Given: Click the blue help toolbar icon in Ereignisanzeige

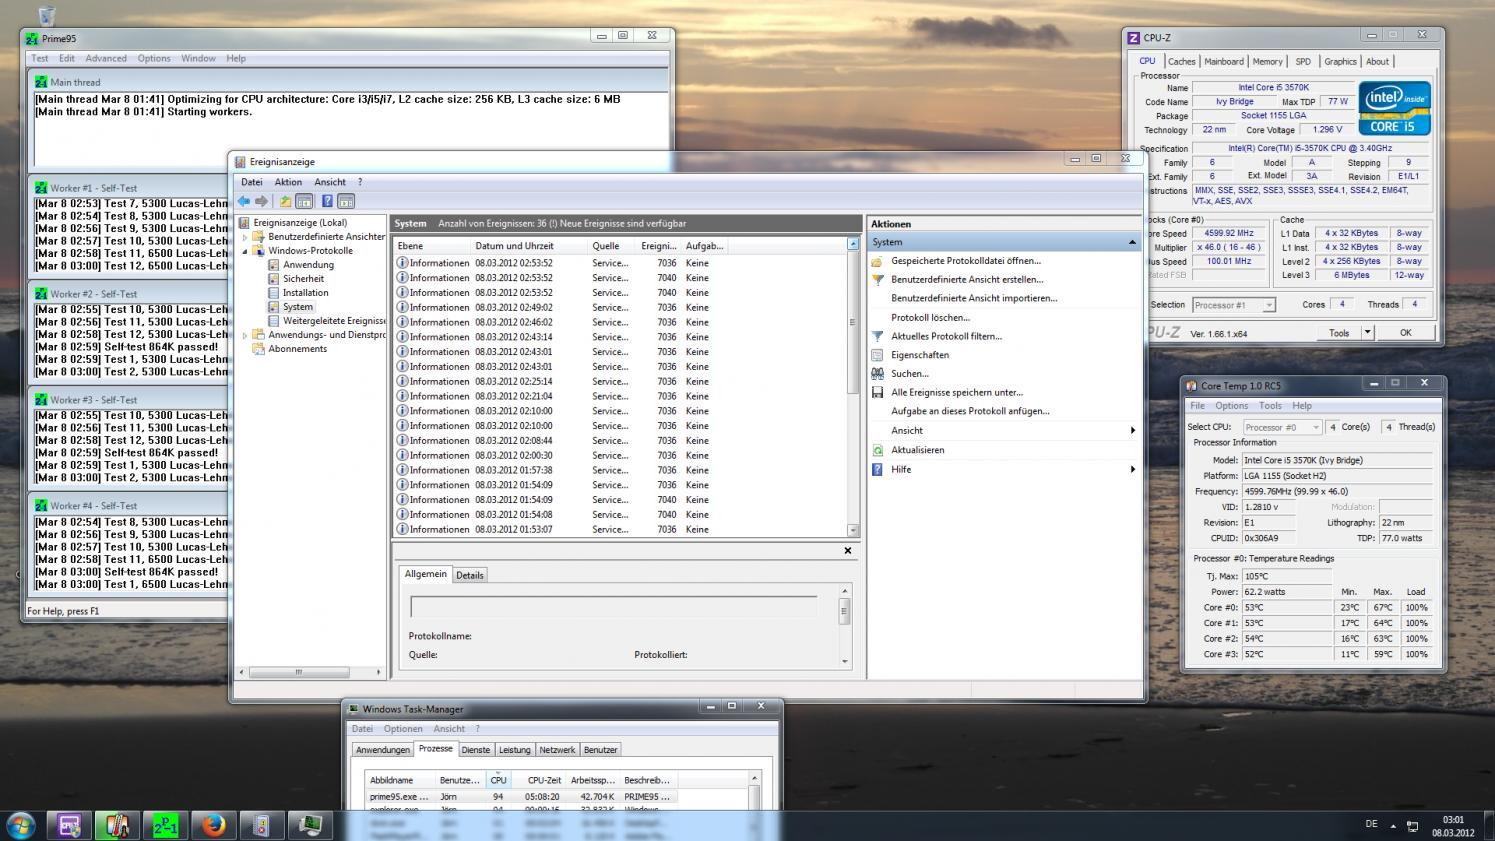Looking at the screenshot, I should coord(327,201).
